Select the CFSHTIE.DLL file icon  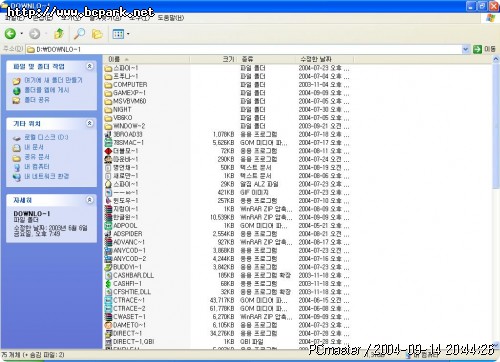click(108, 292)
